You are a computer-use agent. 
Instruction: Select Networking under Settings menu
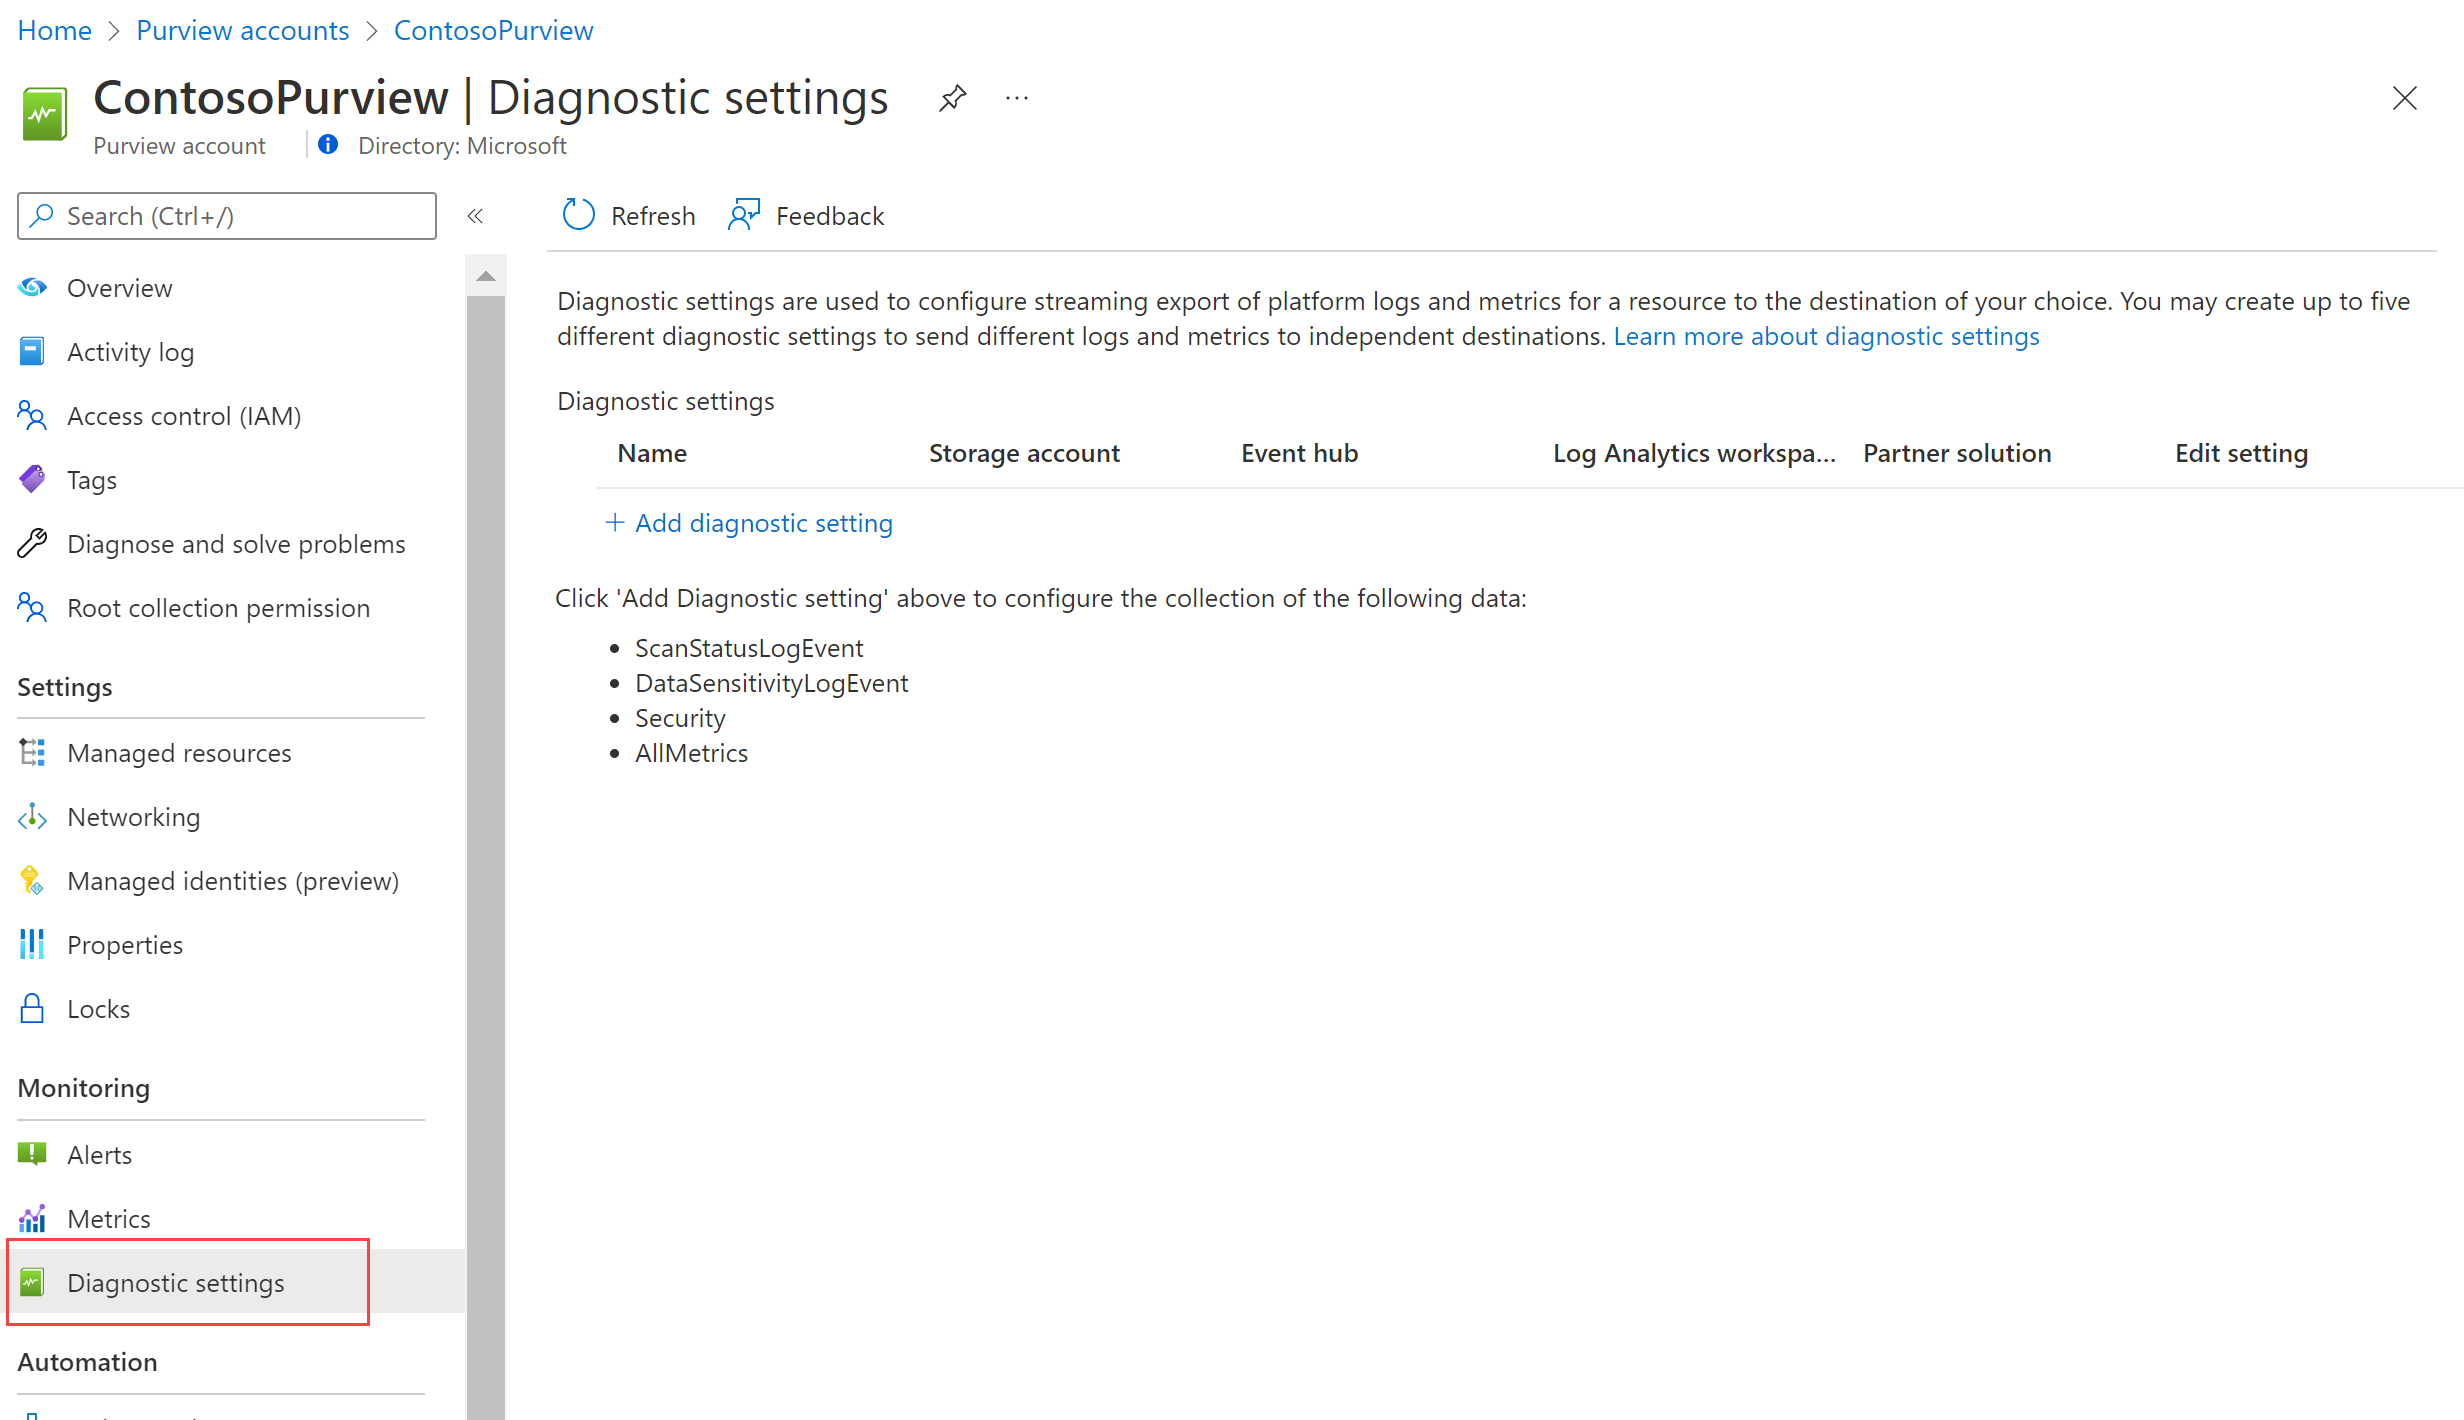coord(132,816)
